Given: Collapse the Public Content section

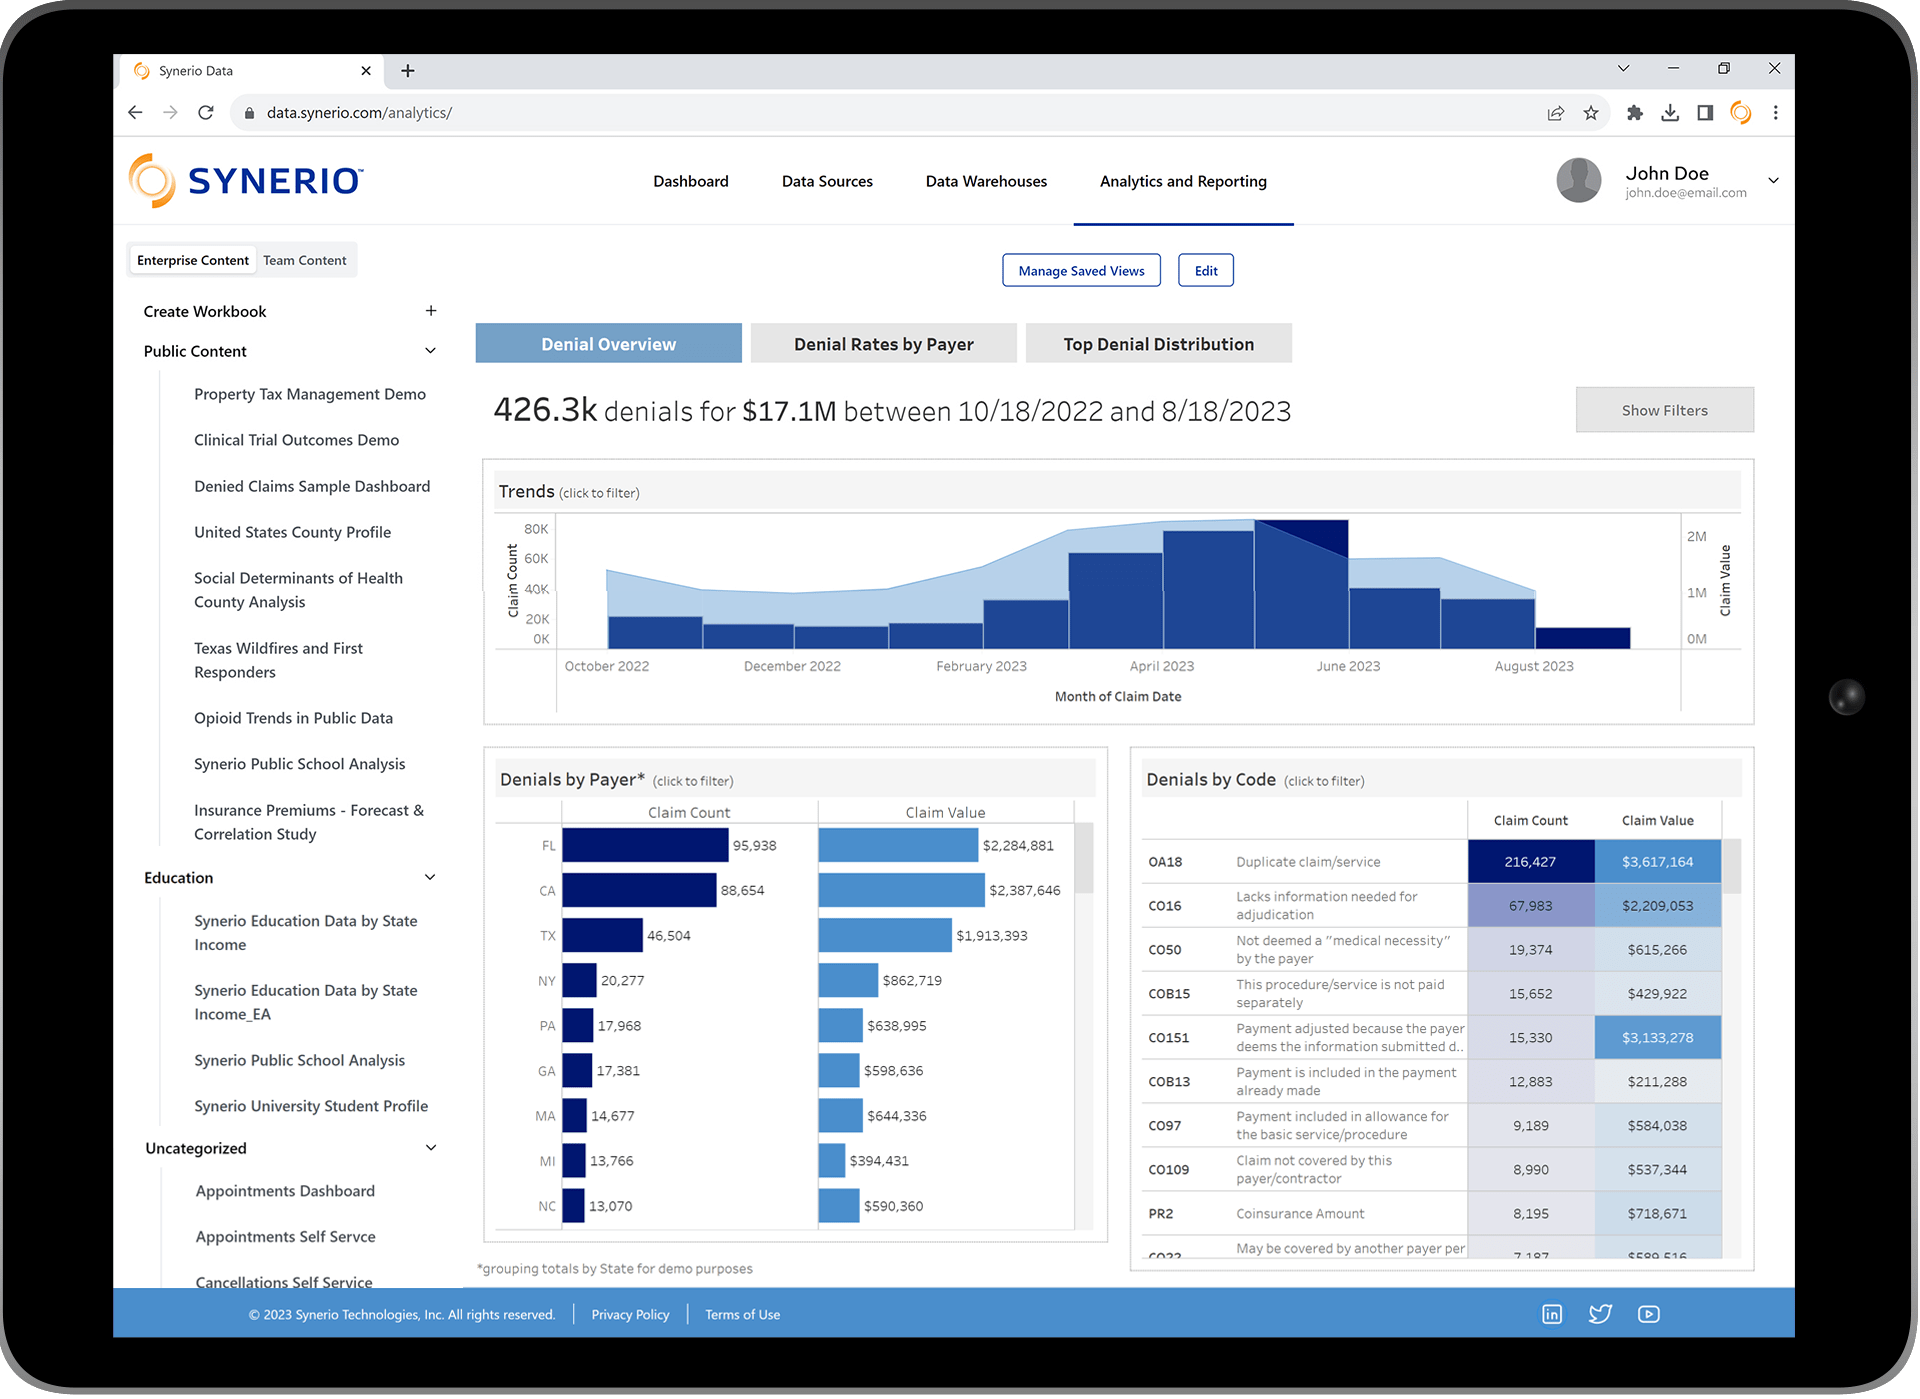Looking at the screenshot, I should point(431,351).
